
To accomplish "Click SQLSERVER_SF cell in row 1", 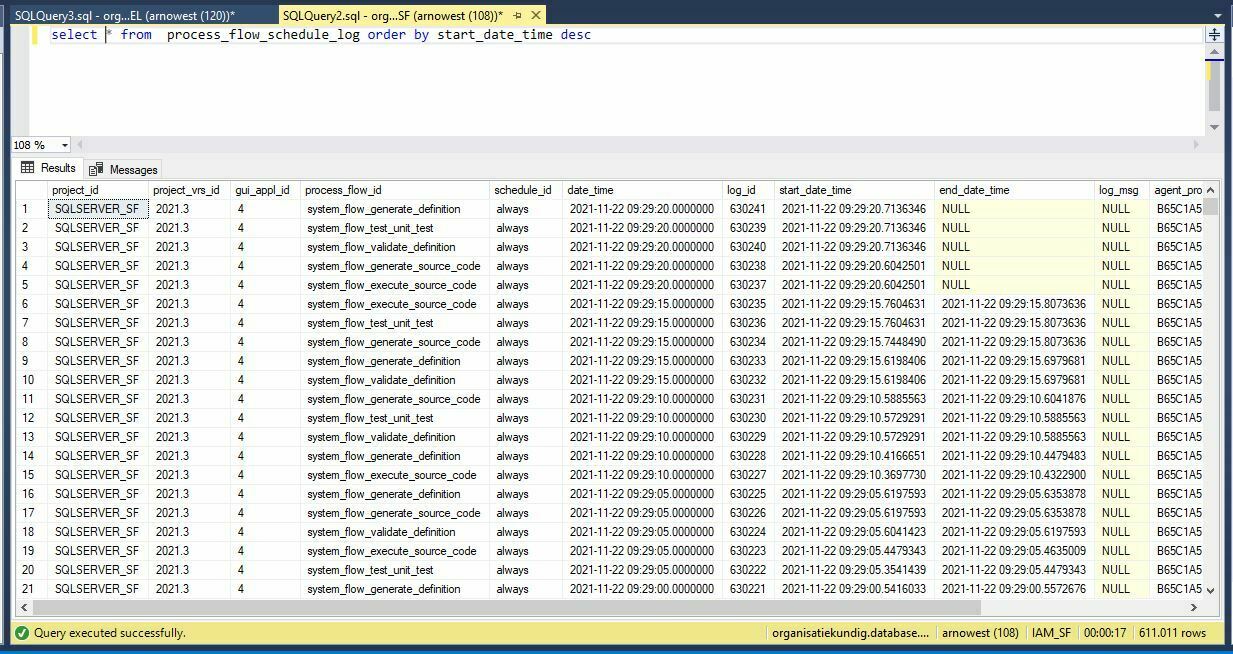I will [98, 209].
